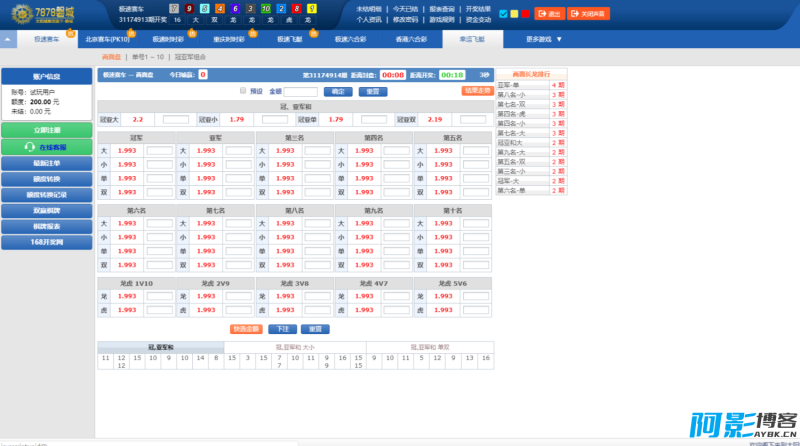The image size is (800, 446).
Task: Click the headset icon on 在线客服
Action: (31, 147)
